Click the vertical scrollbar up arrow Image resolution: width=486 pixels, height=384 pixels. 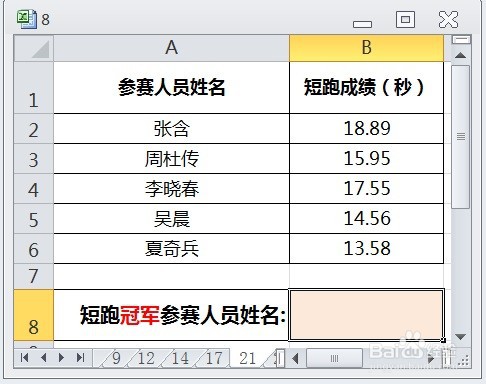pyautogui.click(x=461, y=55)
